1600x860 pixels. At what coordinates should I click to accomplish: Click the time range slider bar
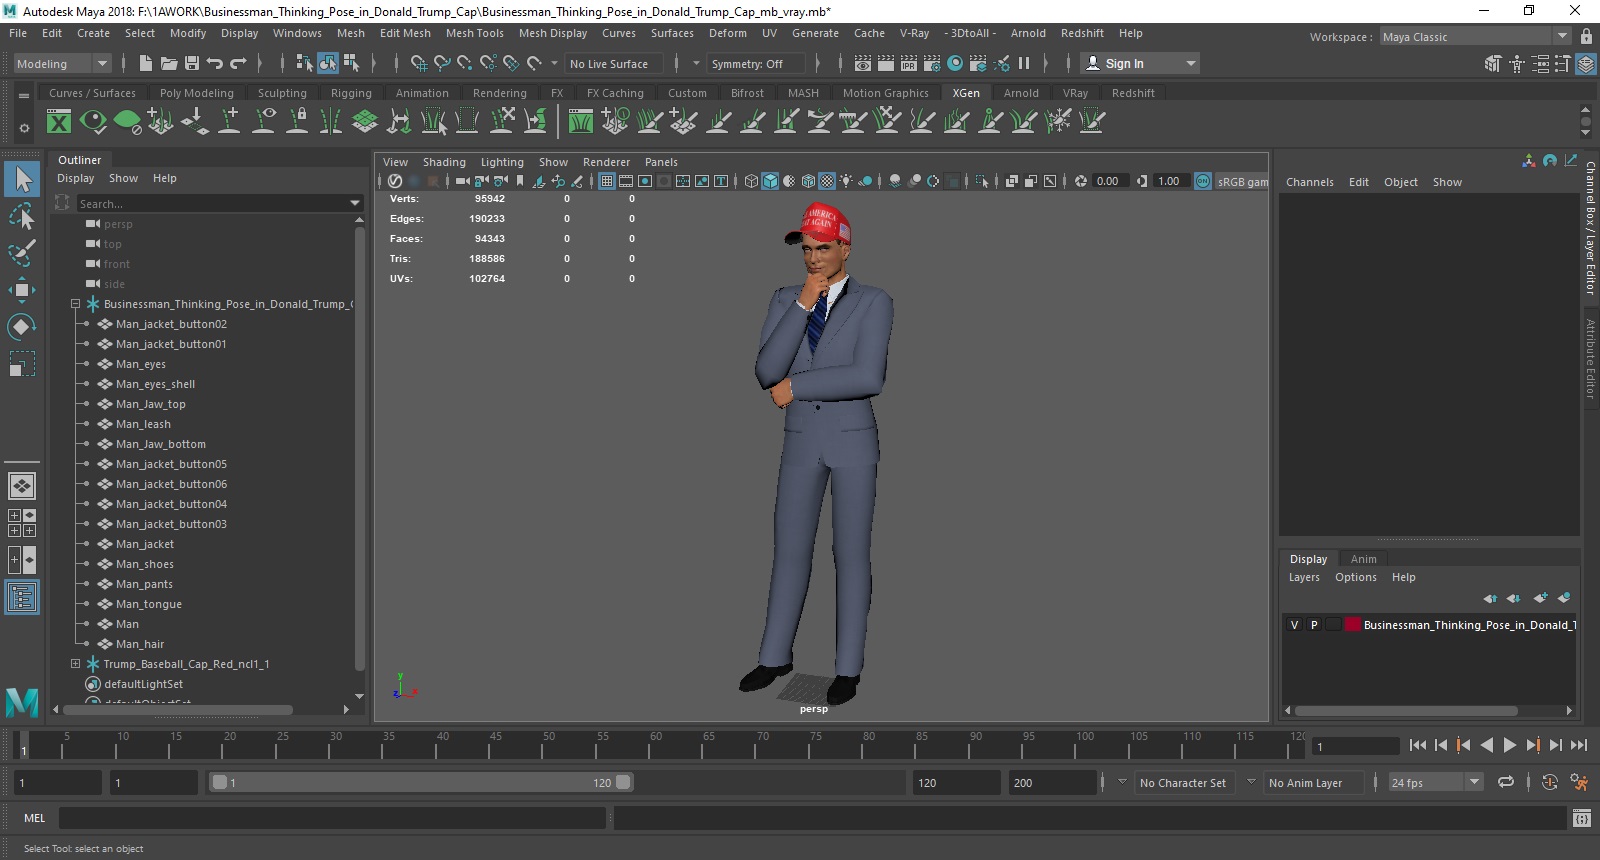pos(421,782)
